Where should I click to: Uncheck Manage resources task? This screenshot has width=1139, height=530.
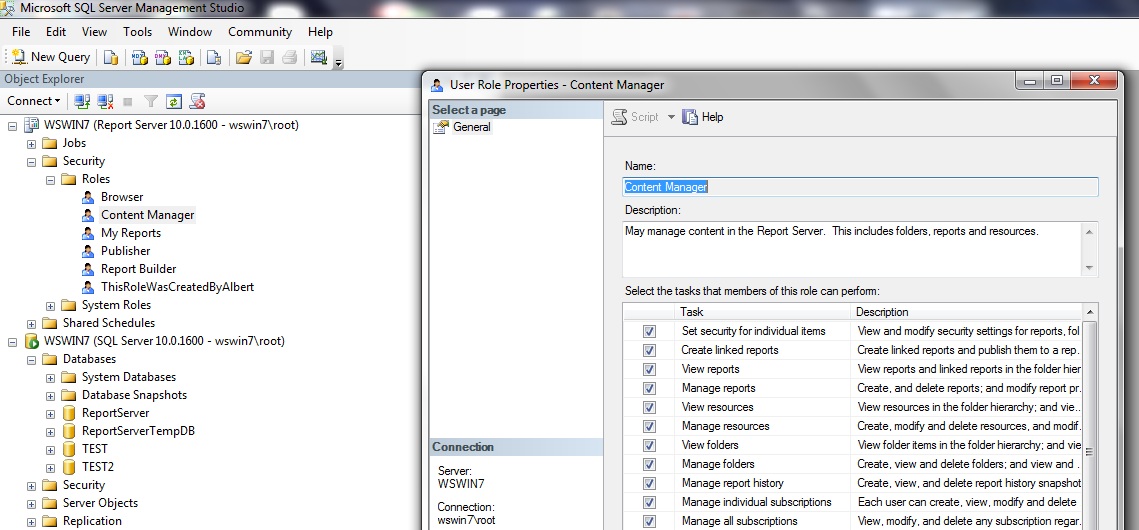tap(649, 426)
